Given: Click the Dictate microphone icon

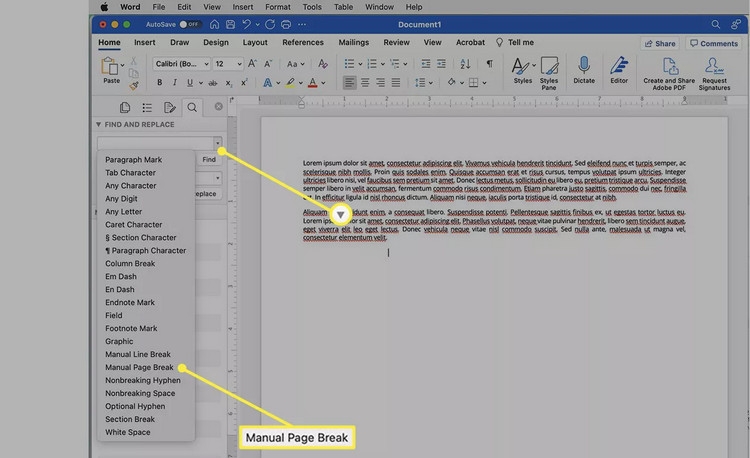Looking at the screenshot, I should point(584,65).
